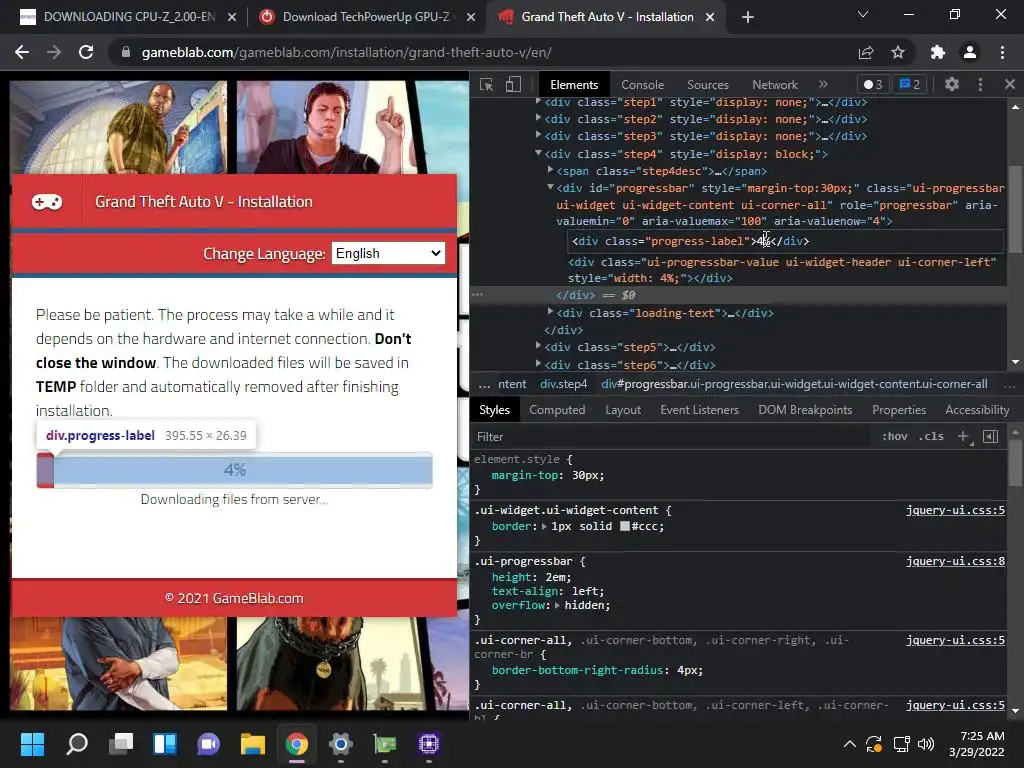Click the address bar URL
Screen dimensions: 1024x768
pos(347,52)
